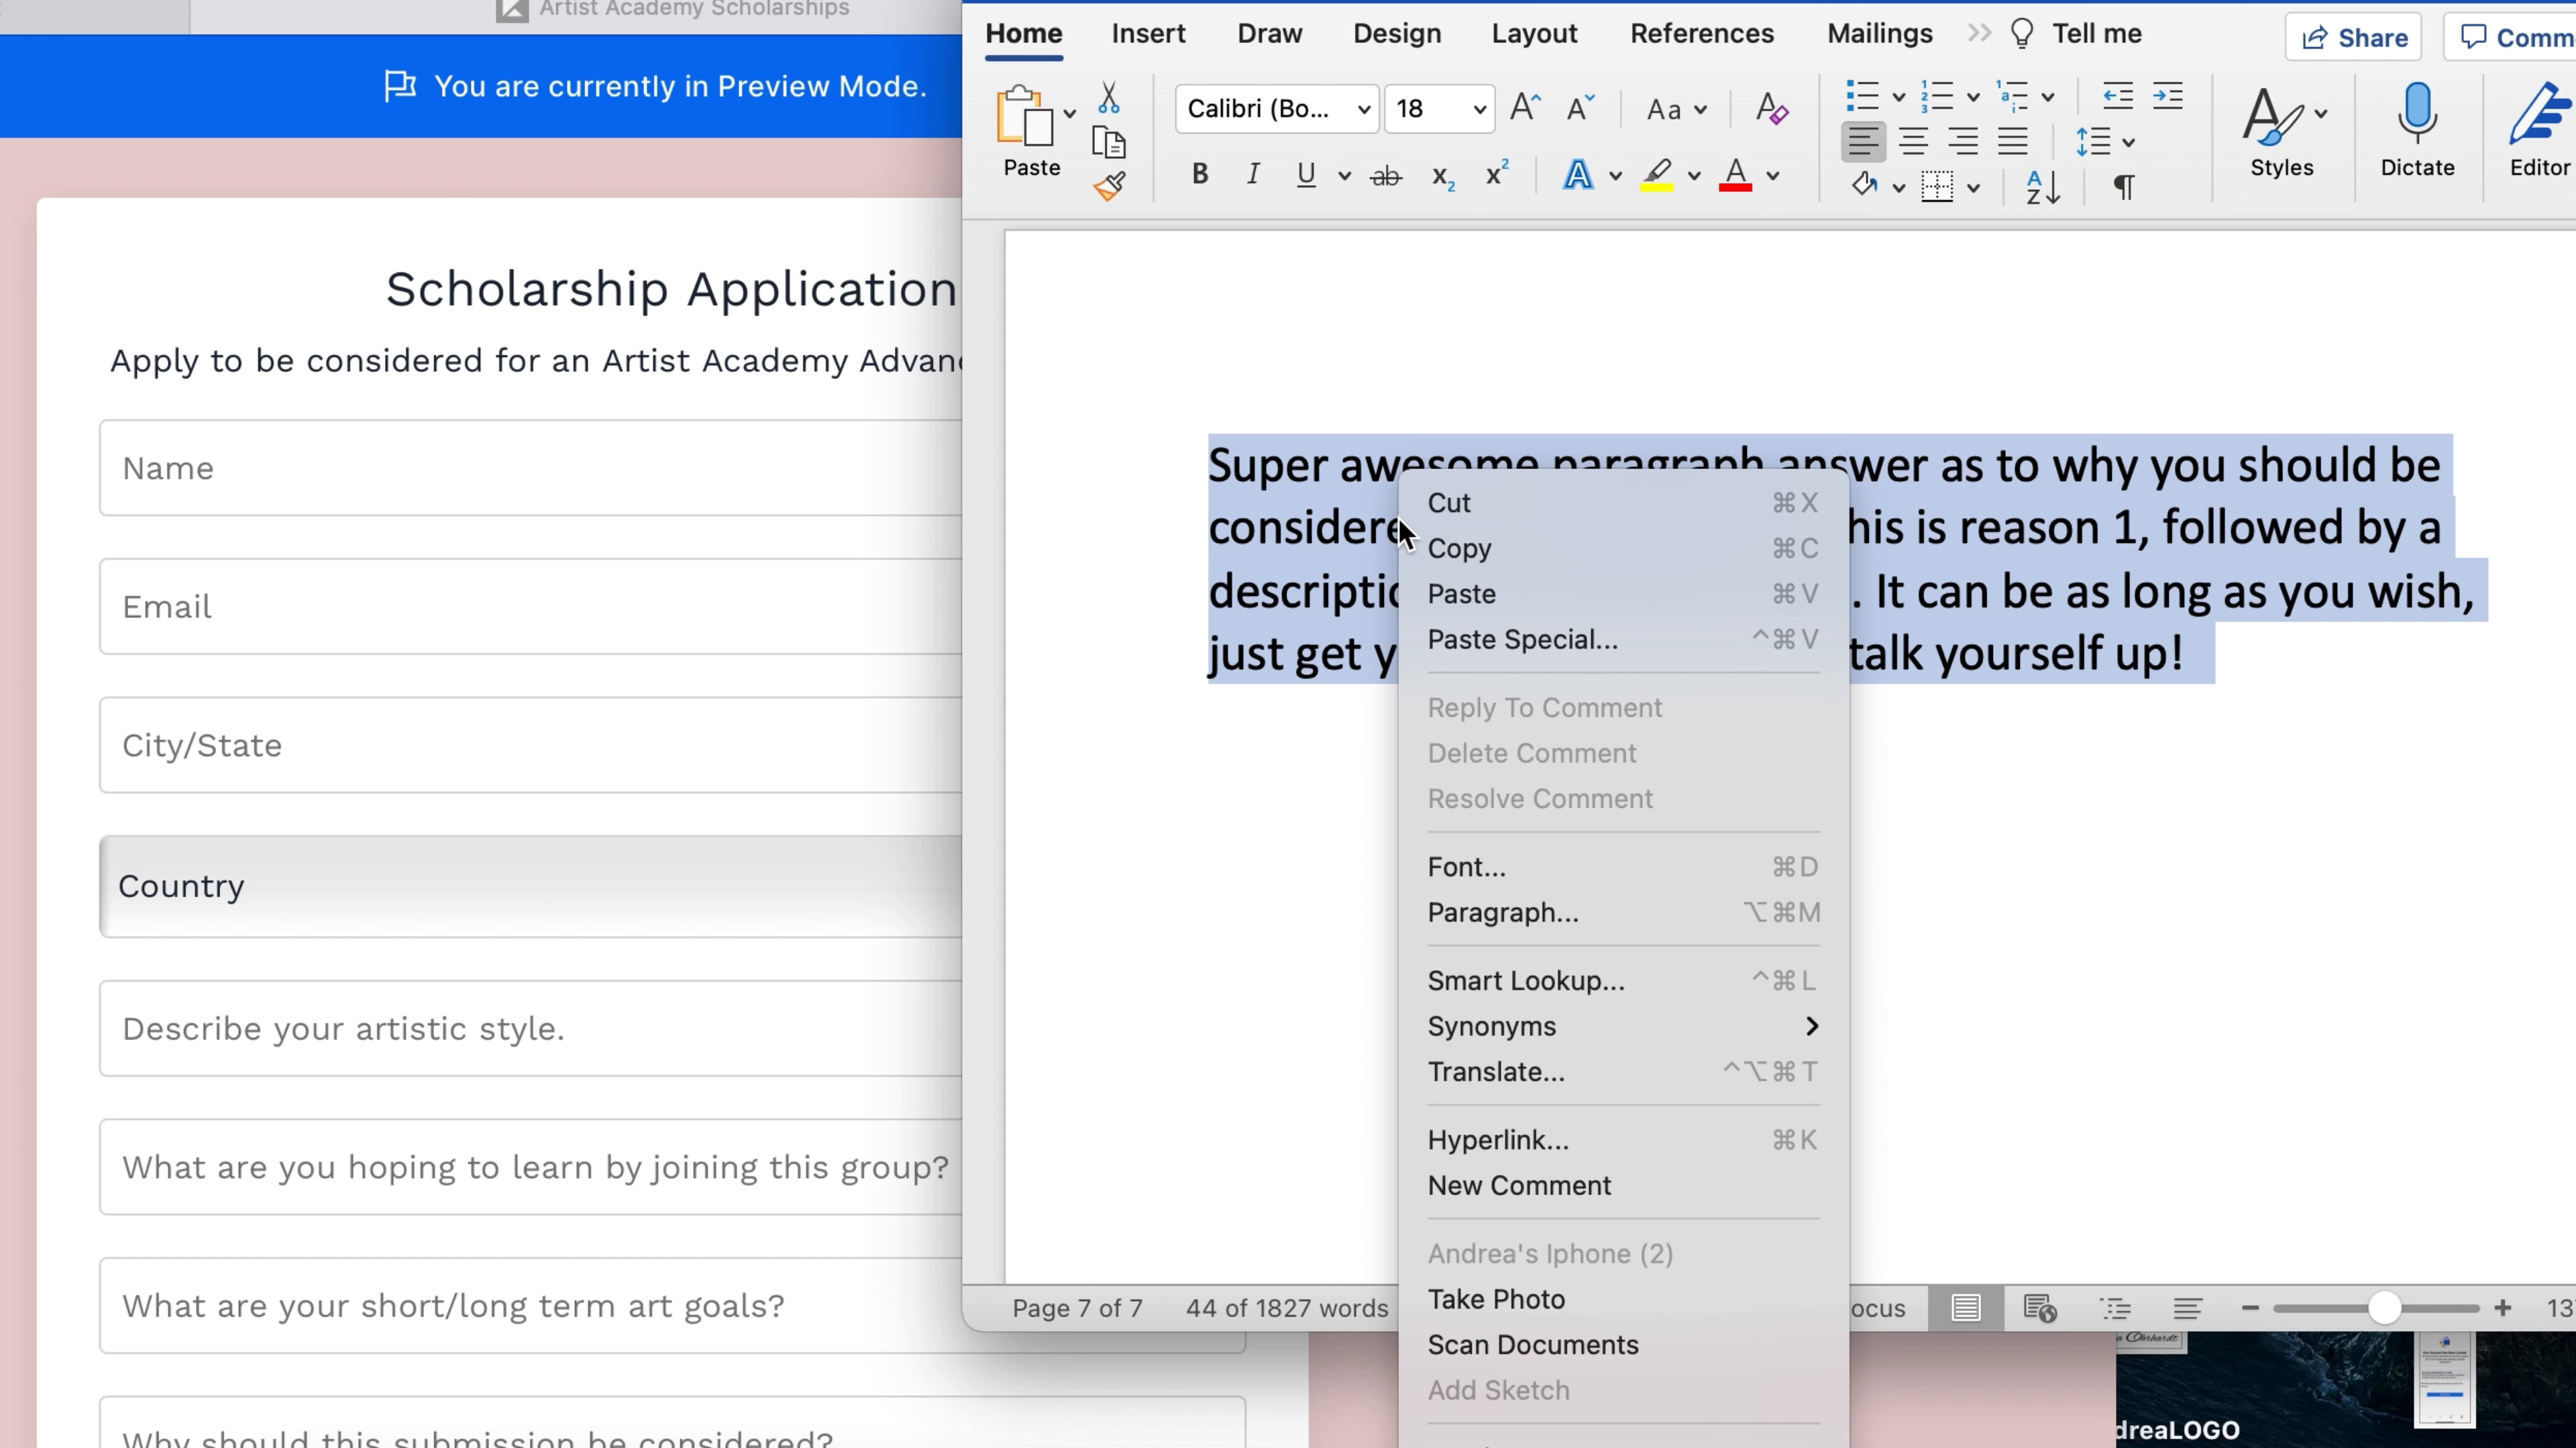The width and height of the screenshot is (2576, 1448).
Task: Click the Clear Formatting icon
Action: click(1771, 108)
